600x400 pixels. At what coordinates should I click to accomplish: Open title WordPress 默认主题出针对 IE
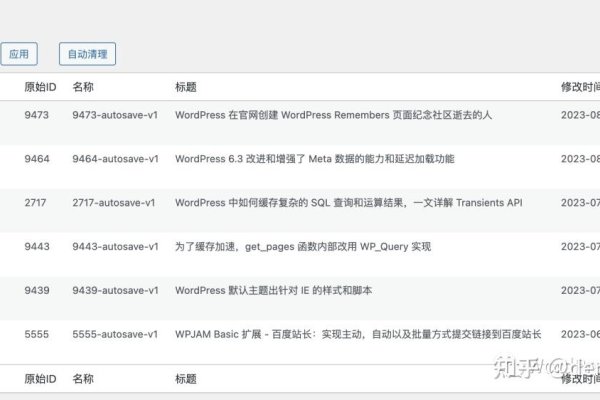click(274, 291)
